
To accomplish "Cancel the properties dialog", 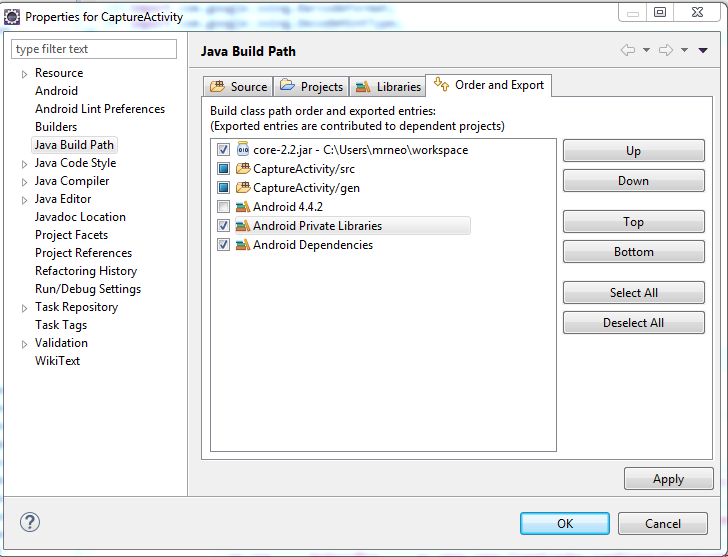I will (663, 524).
